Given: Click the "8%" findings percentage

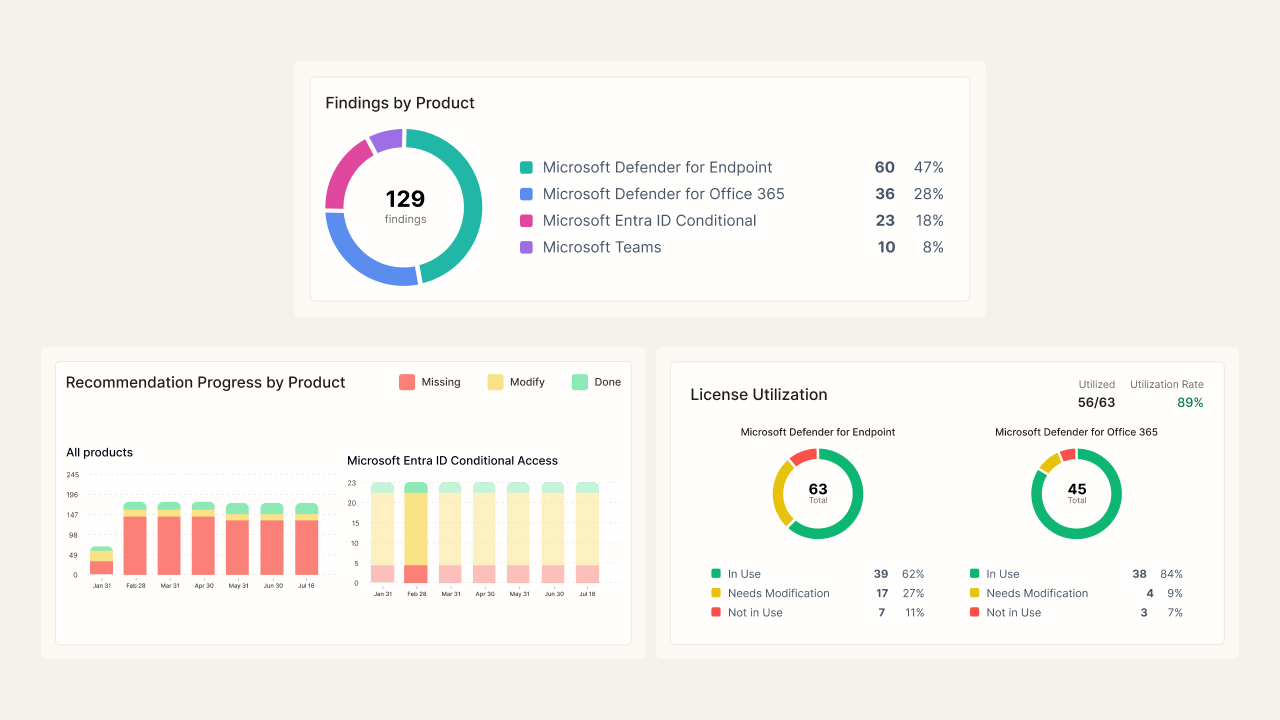Looking at the screenshot, I should 933,247.
